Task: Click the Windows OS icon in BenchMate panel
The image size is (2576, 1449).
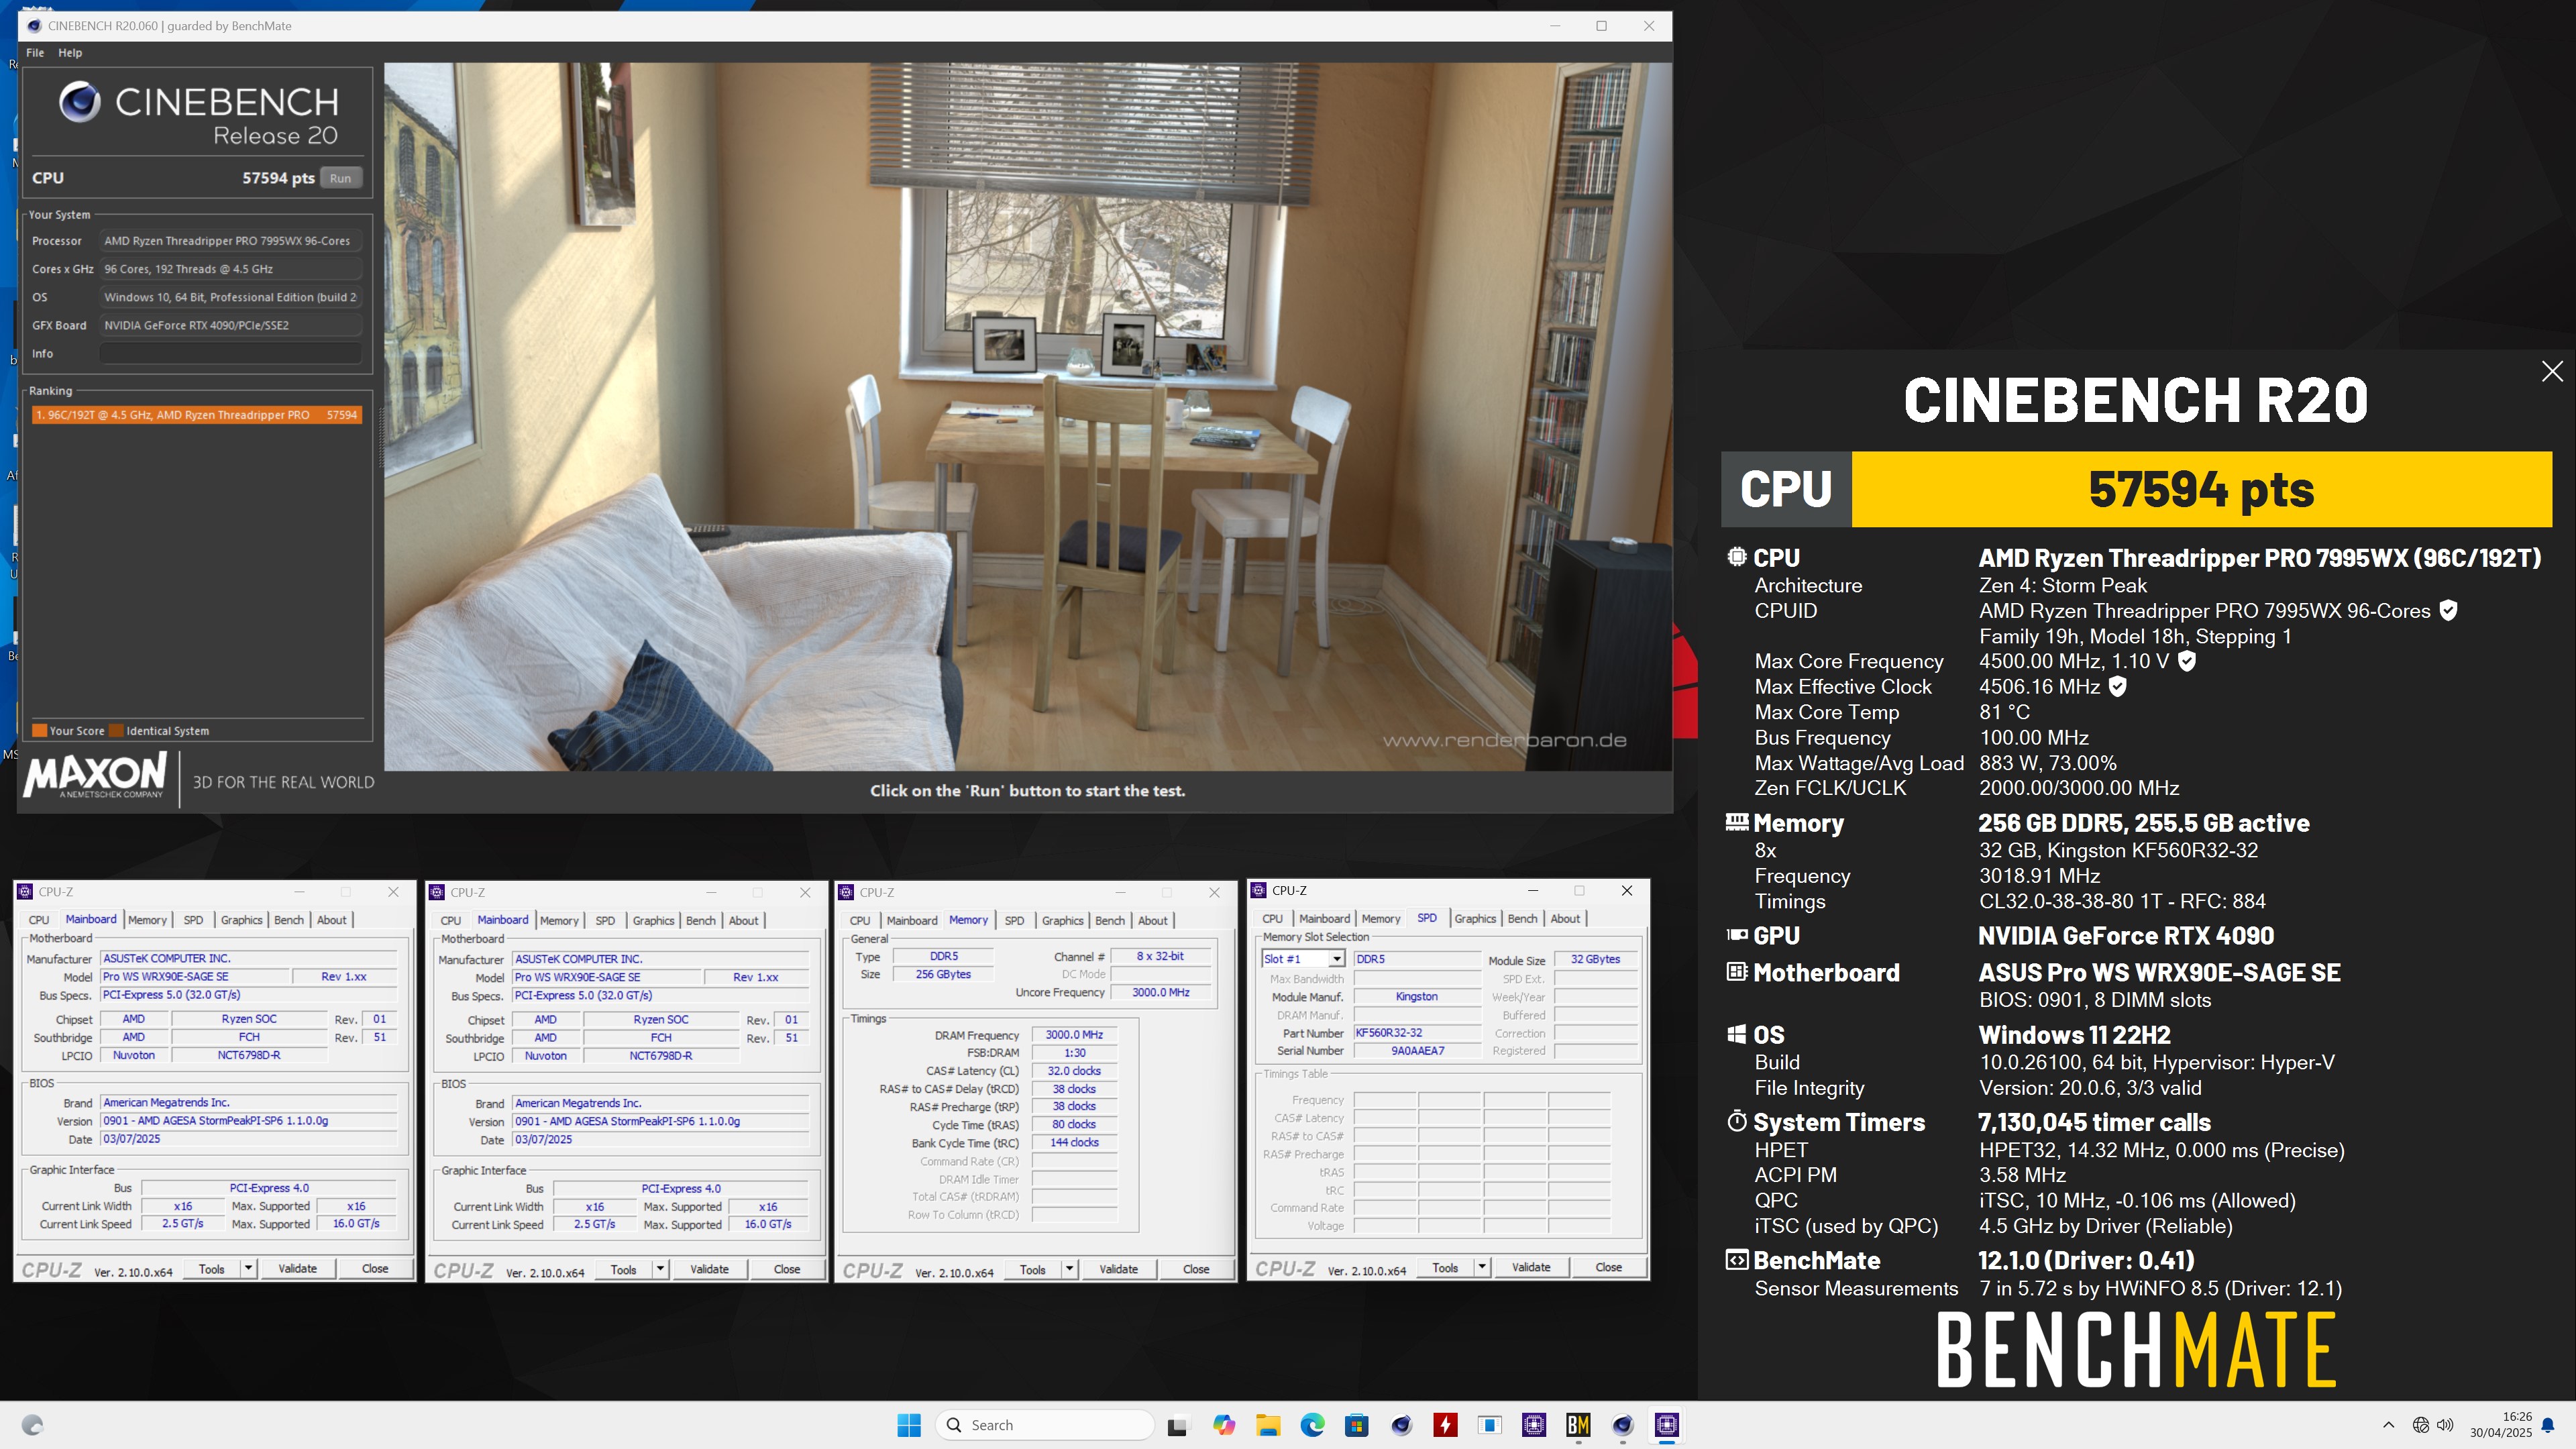Action: point(1737,1034)
